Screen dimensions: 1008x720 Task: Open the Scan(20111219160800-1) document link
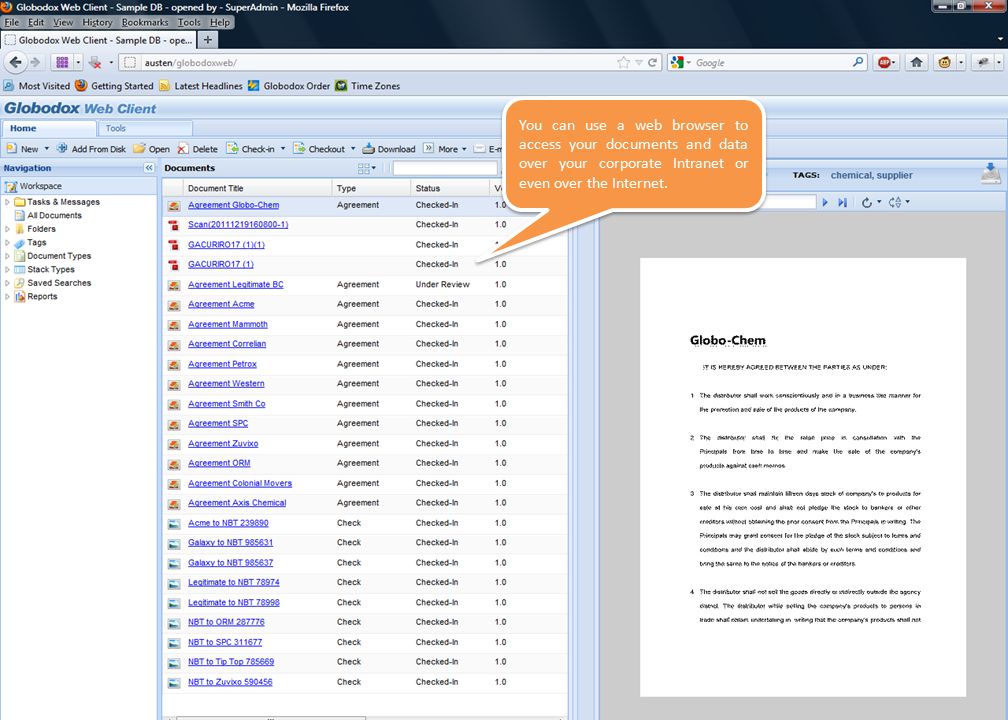tap(238, 224)
